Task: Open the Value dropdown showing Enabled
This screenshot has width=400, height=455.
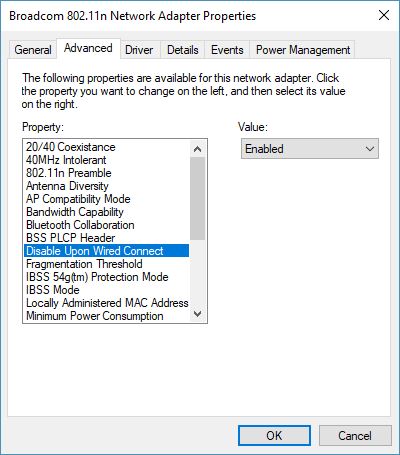Action: [310, 149]
